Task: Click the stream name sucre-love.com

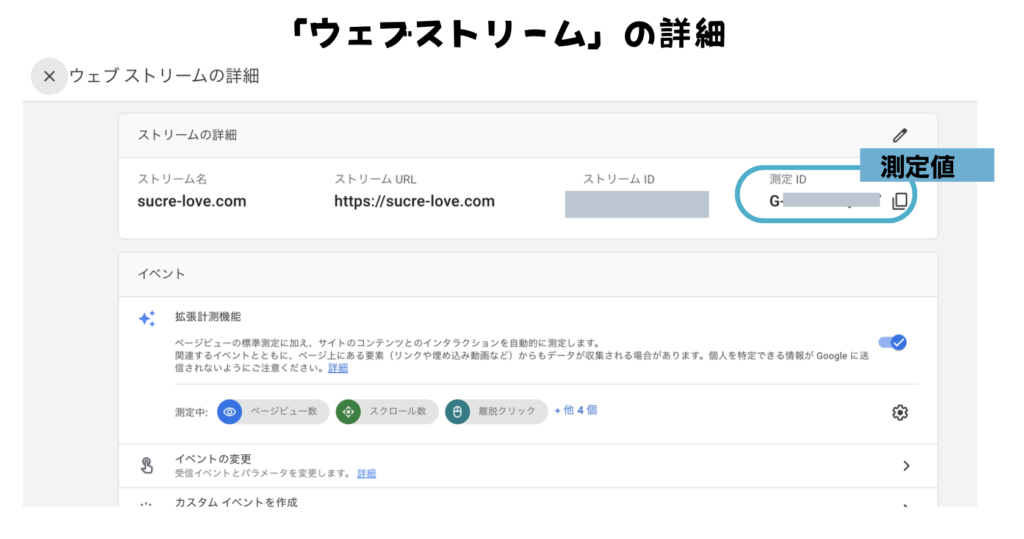Action: click(191, 201)
